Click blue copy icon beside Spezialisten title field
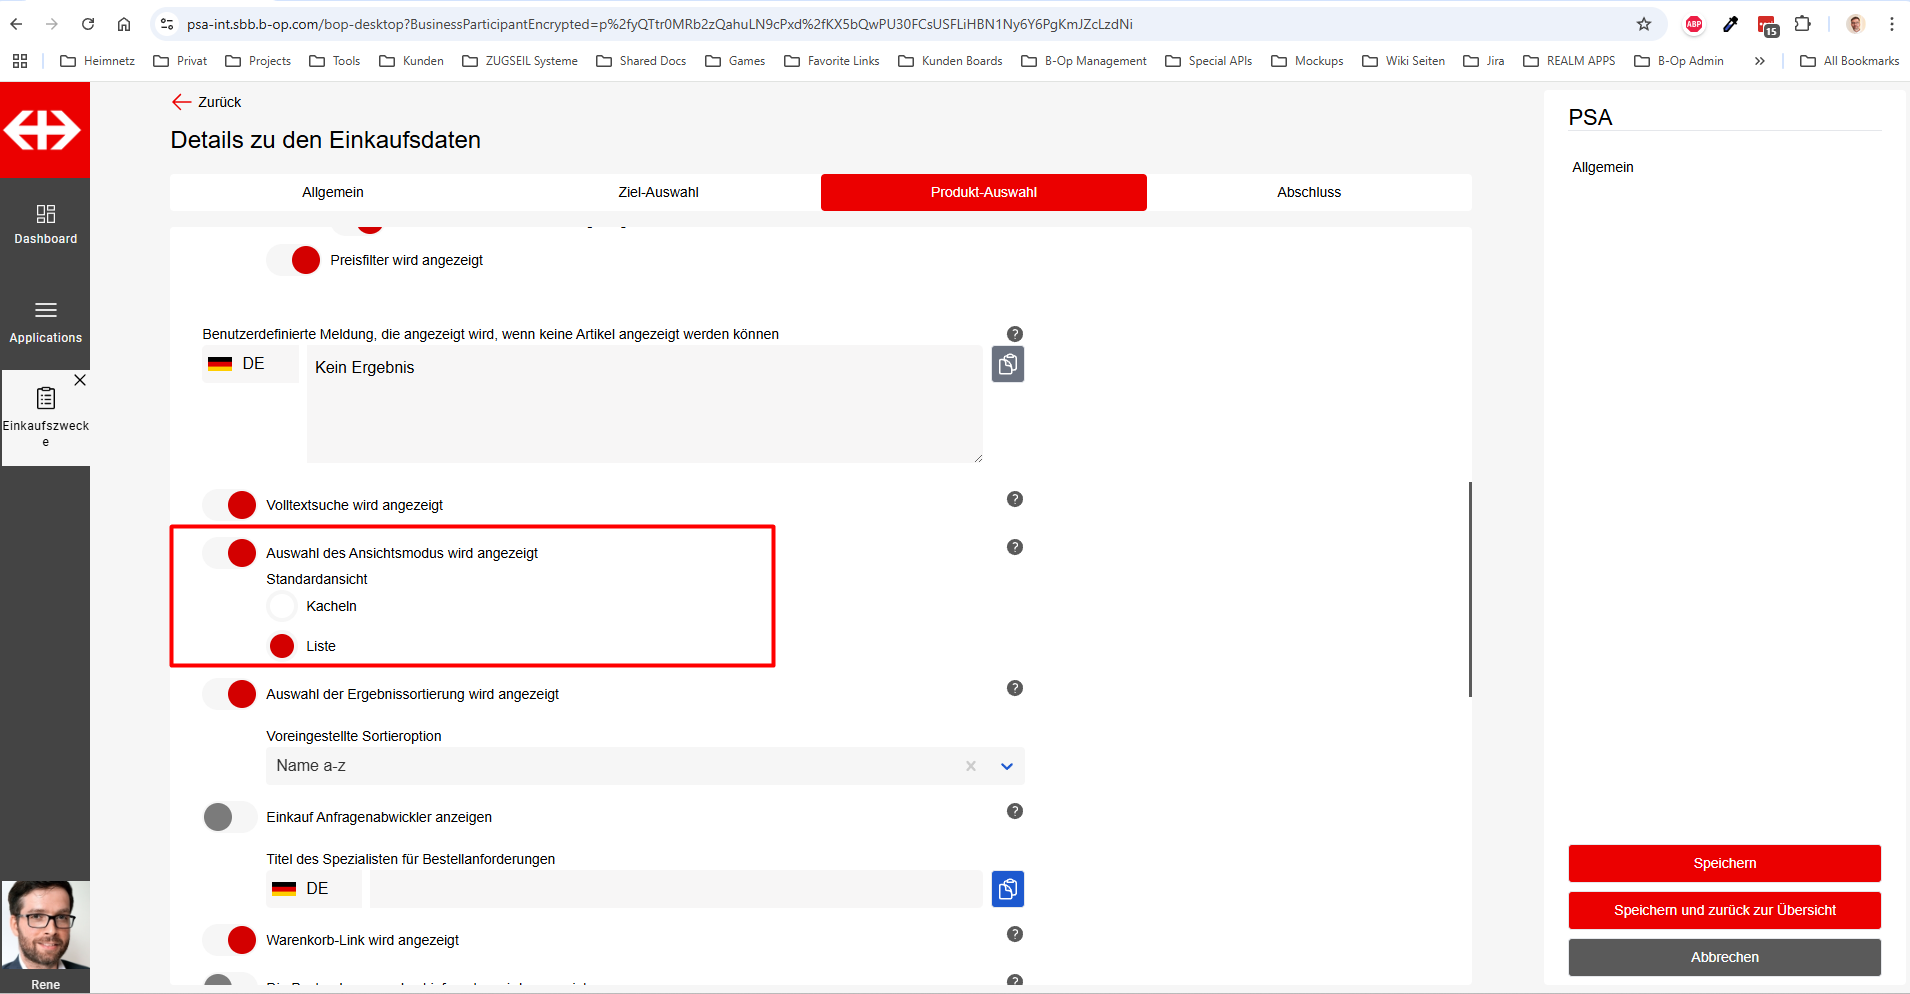The width and height of the screenshot is (1910, 994). pos(1007,889)
